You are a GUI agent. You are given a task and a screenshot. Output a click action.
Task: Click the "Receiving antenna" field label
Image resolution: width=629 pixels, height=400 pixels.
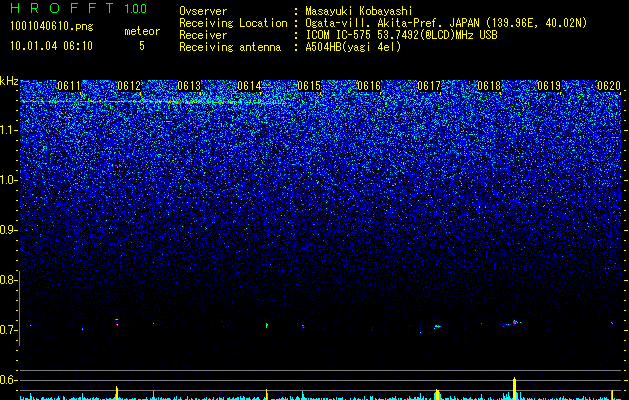230,47
